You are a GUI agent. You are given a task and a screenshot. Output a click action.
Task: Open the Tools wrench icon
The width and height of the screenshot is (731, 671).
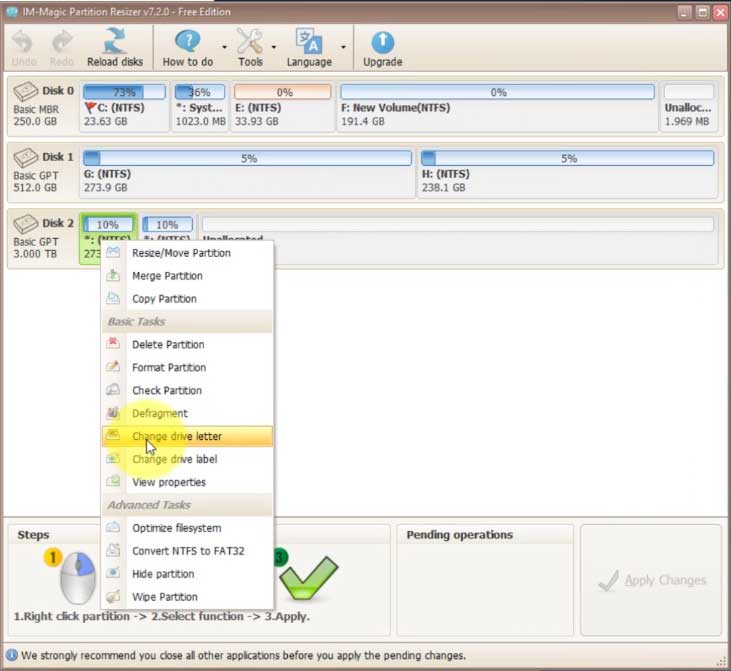coord(250,41)
